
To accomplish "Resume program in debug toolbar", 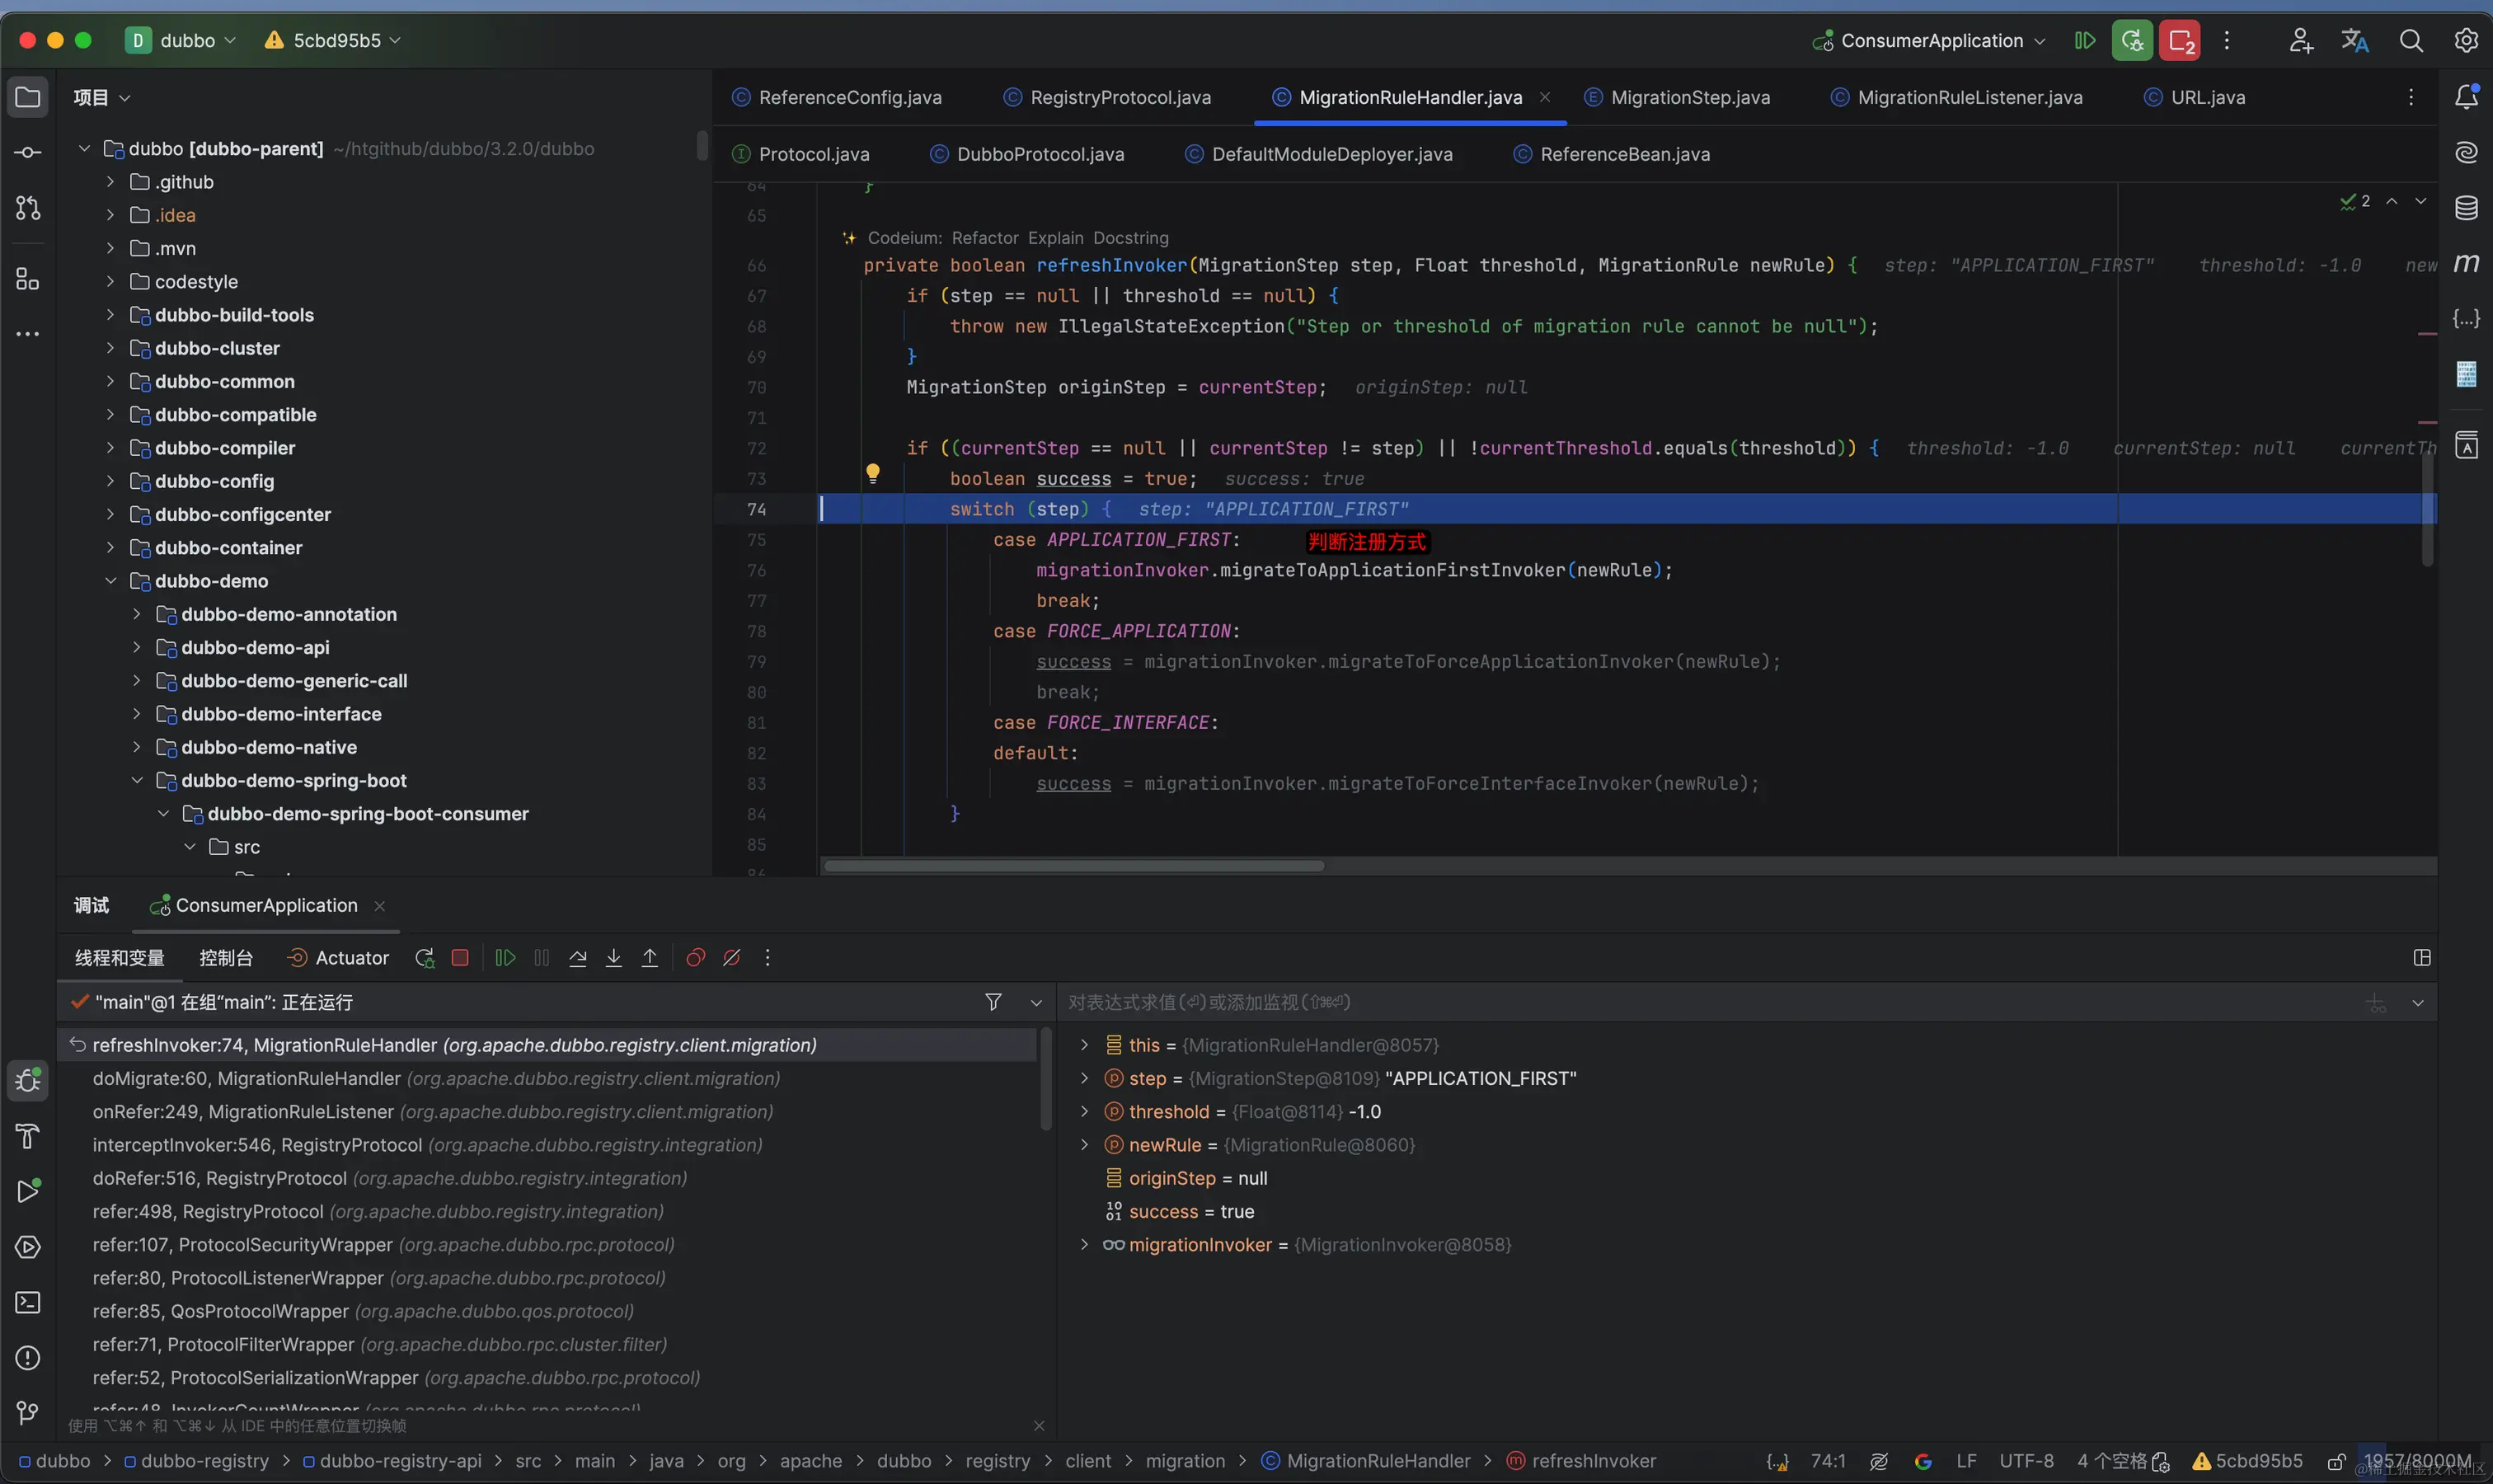I will [505, 958].
